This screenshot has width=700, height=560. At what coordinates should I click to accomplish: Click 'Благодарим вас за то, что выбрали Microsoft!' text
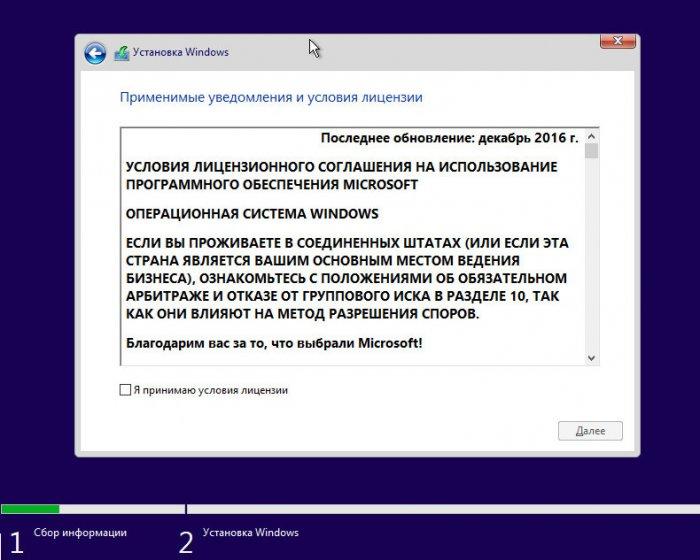274,343
